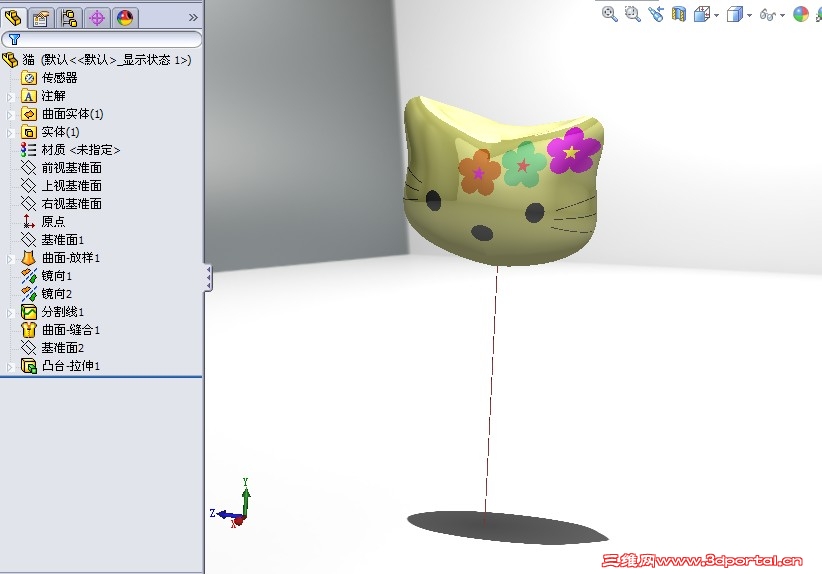Viewport: 822px width, 574px height.
Task: Select the 分割线1 split line feature
Action: (x=52, y=312)
